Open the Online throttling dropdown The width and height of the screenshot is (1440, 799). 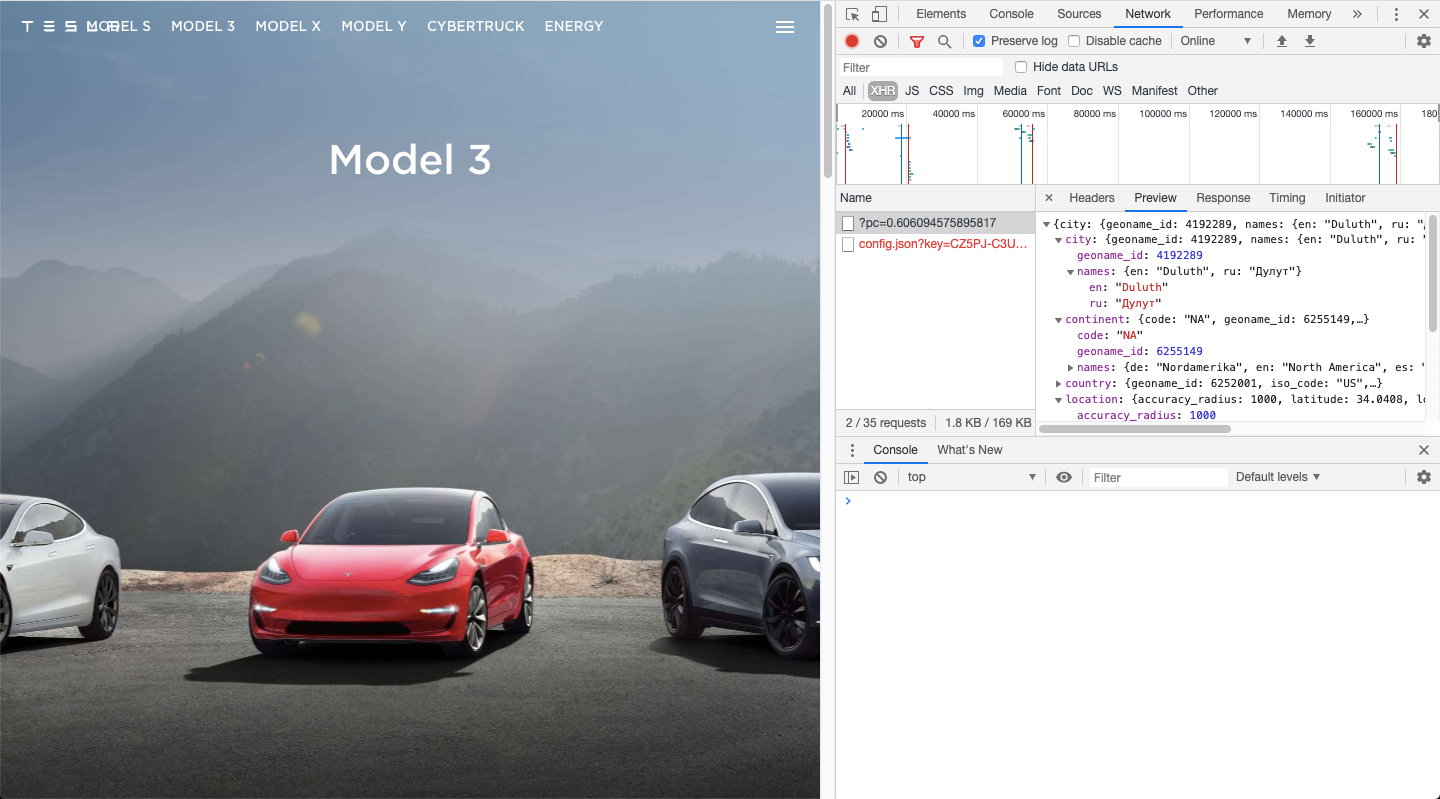(1215, 41)
